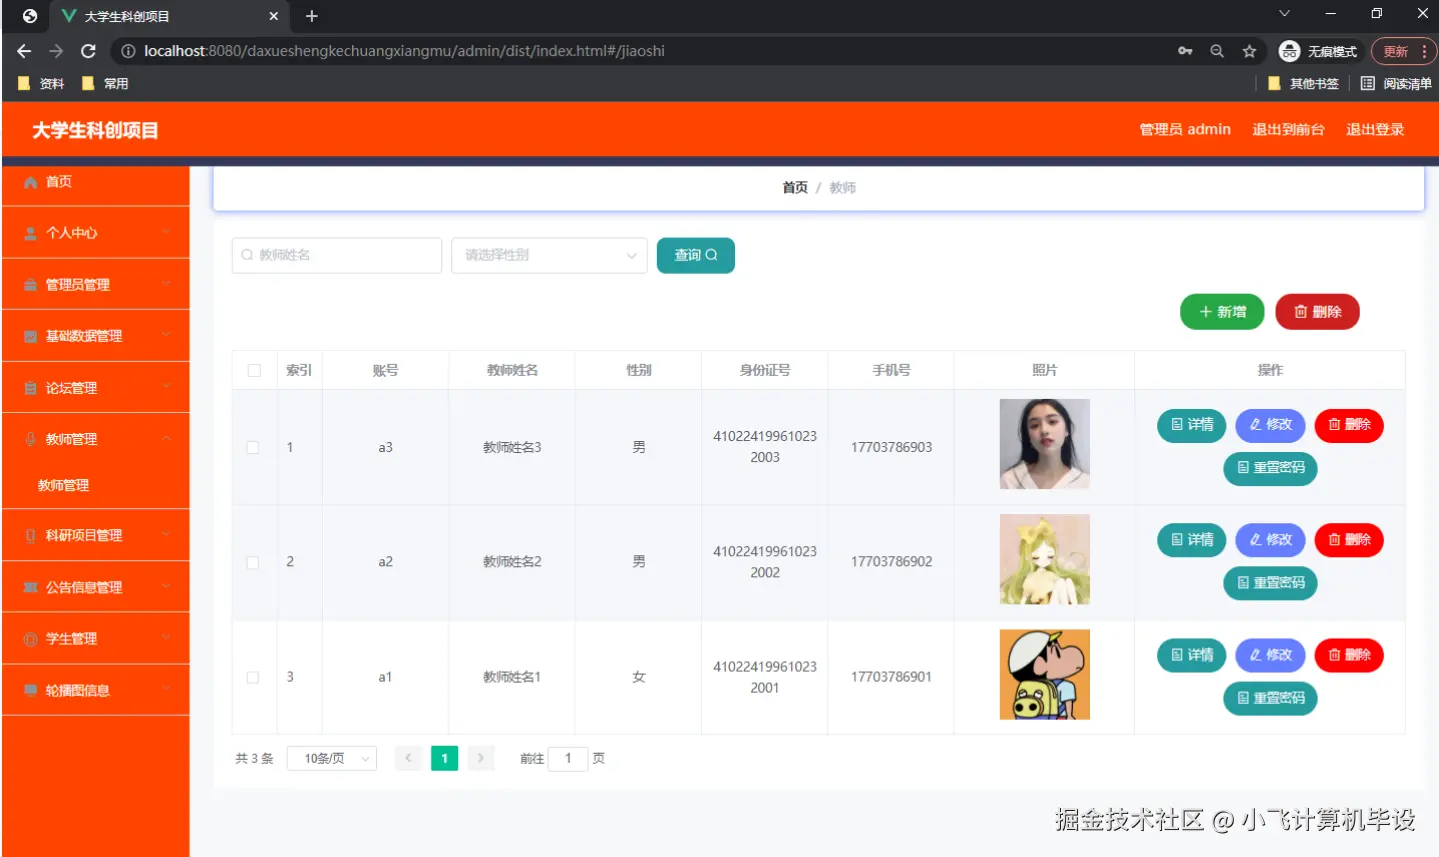Click the 个人中心 person icon
1439x857 pixels.
29,232
